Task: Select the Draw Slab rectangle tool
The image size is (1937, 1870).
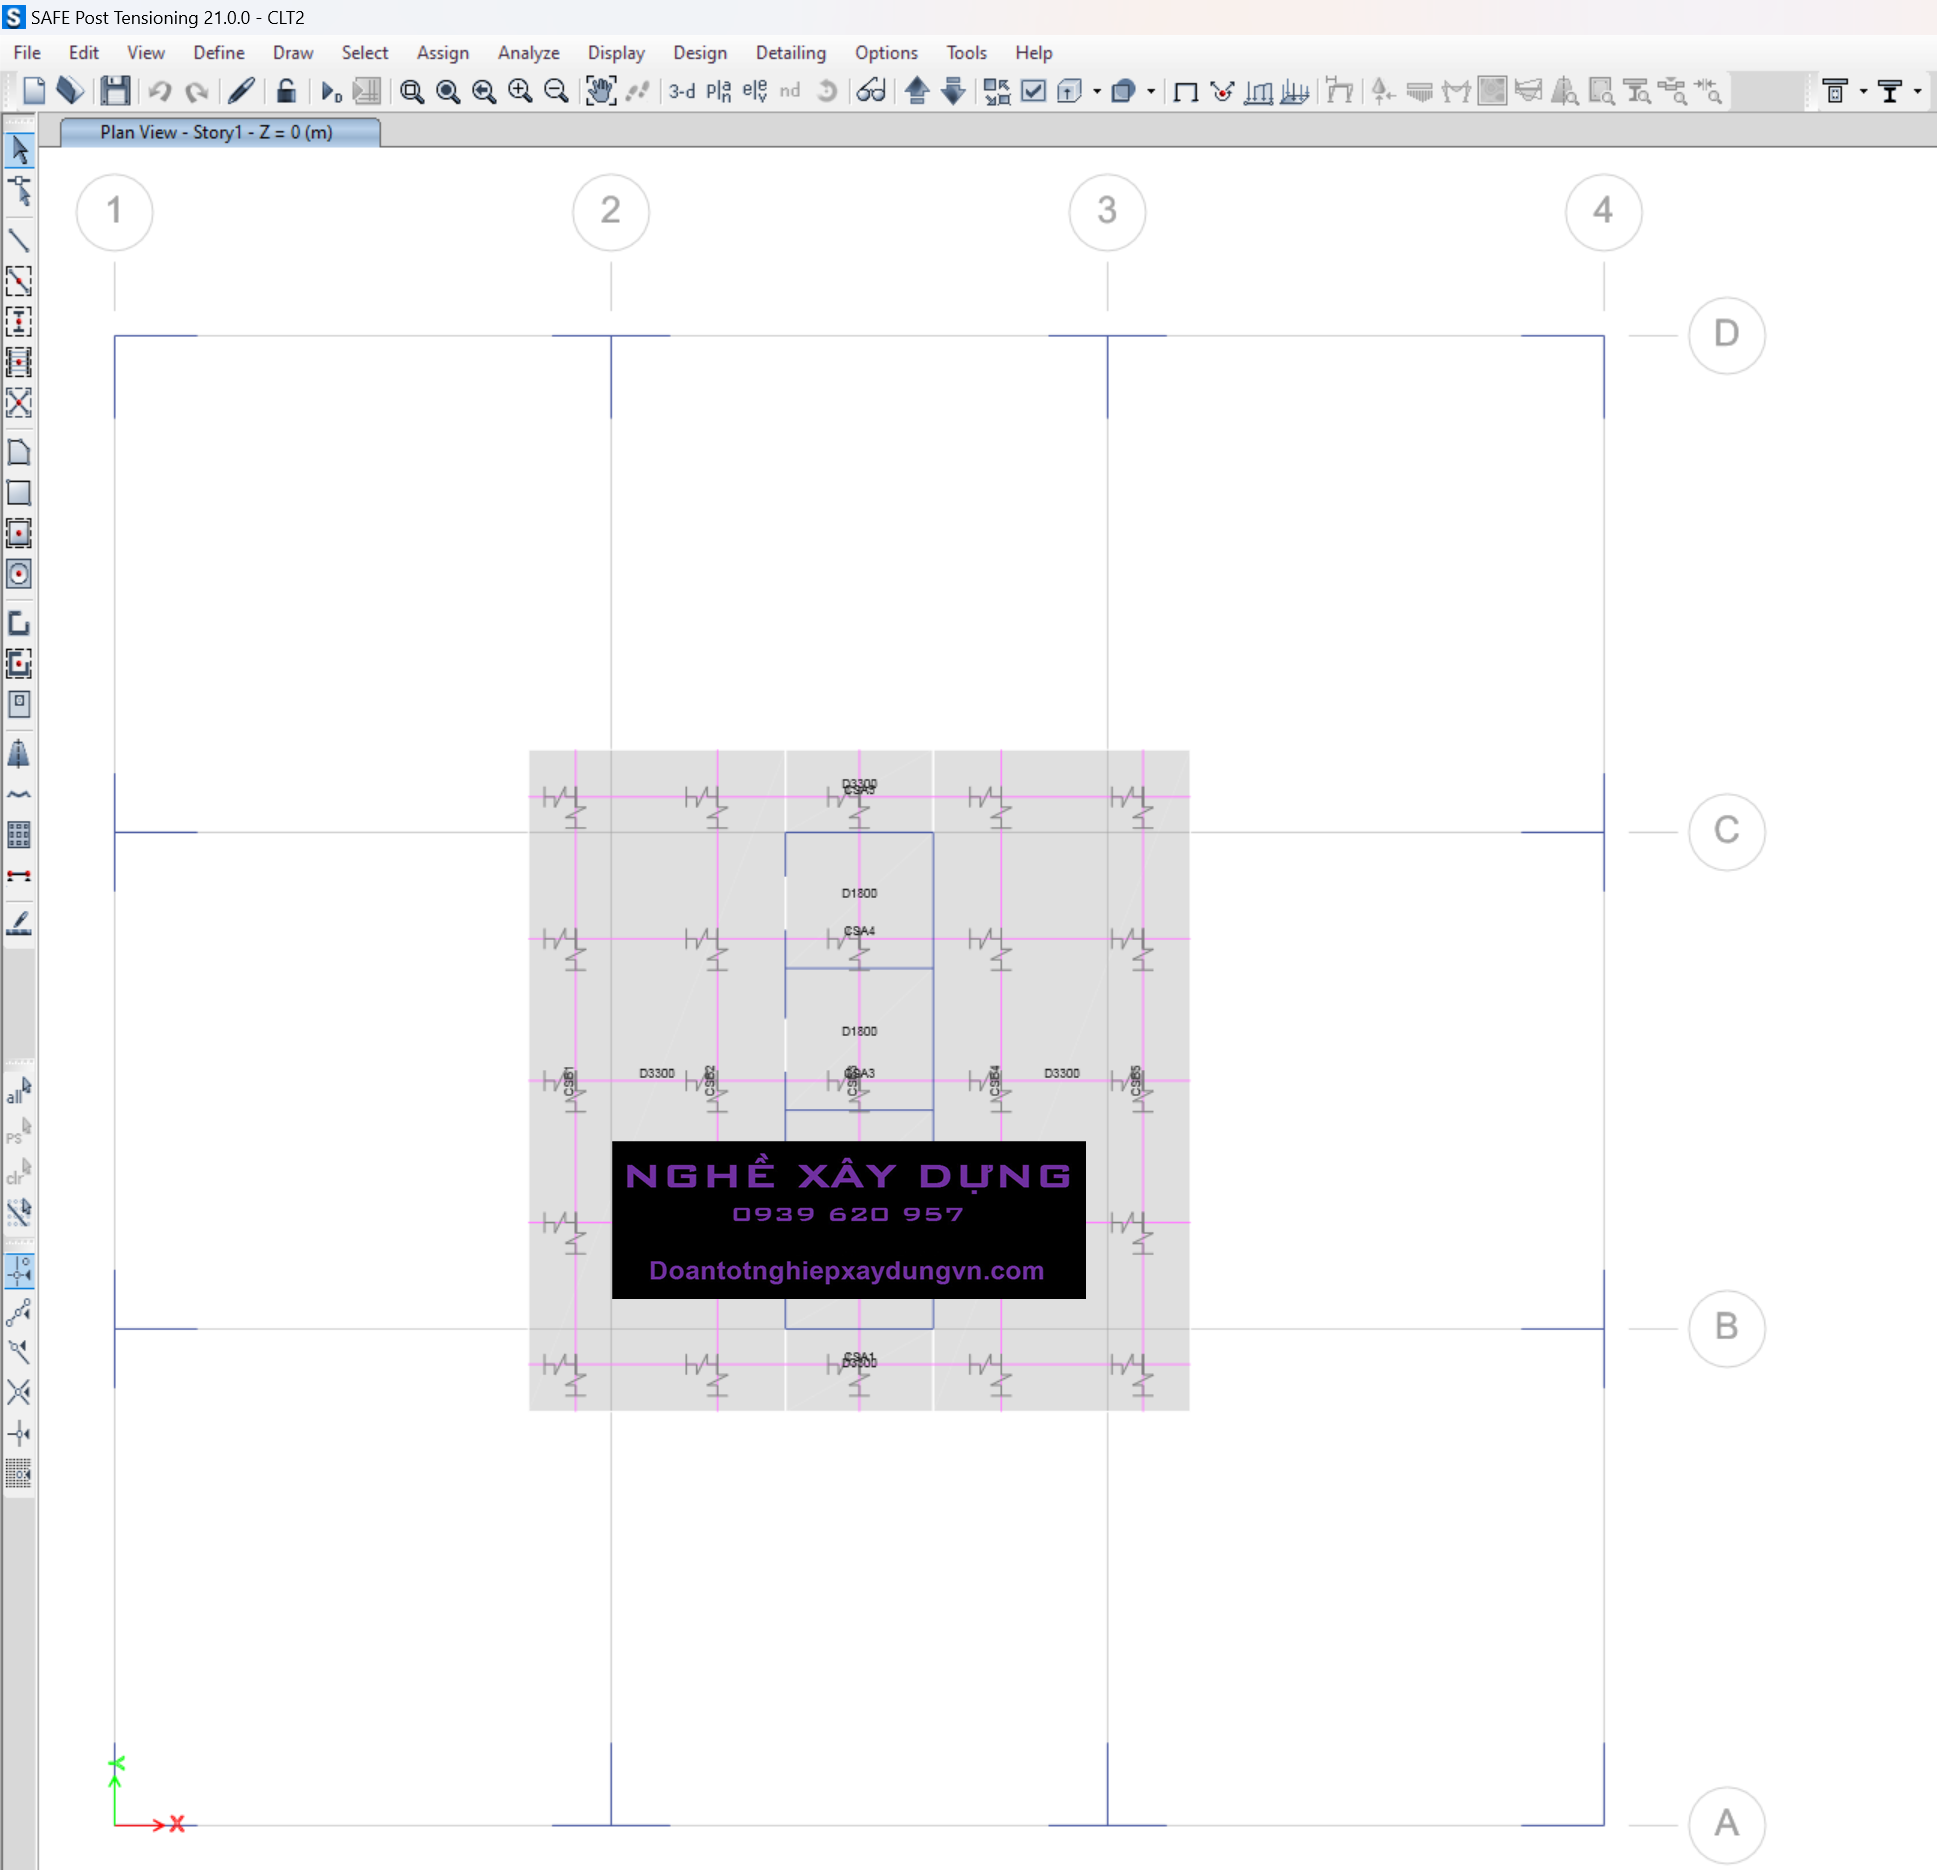Action: click(19, 492)
